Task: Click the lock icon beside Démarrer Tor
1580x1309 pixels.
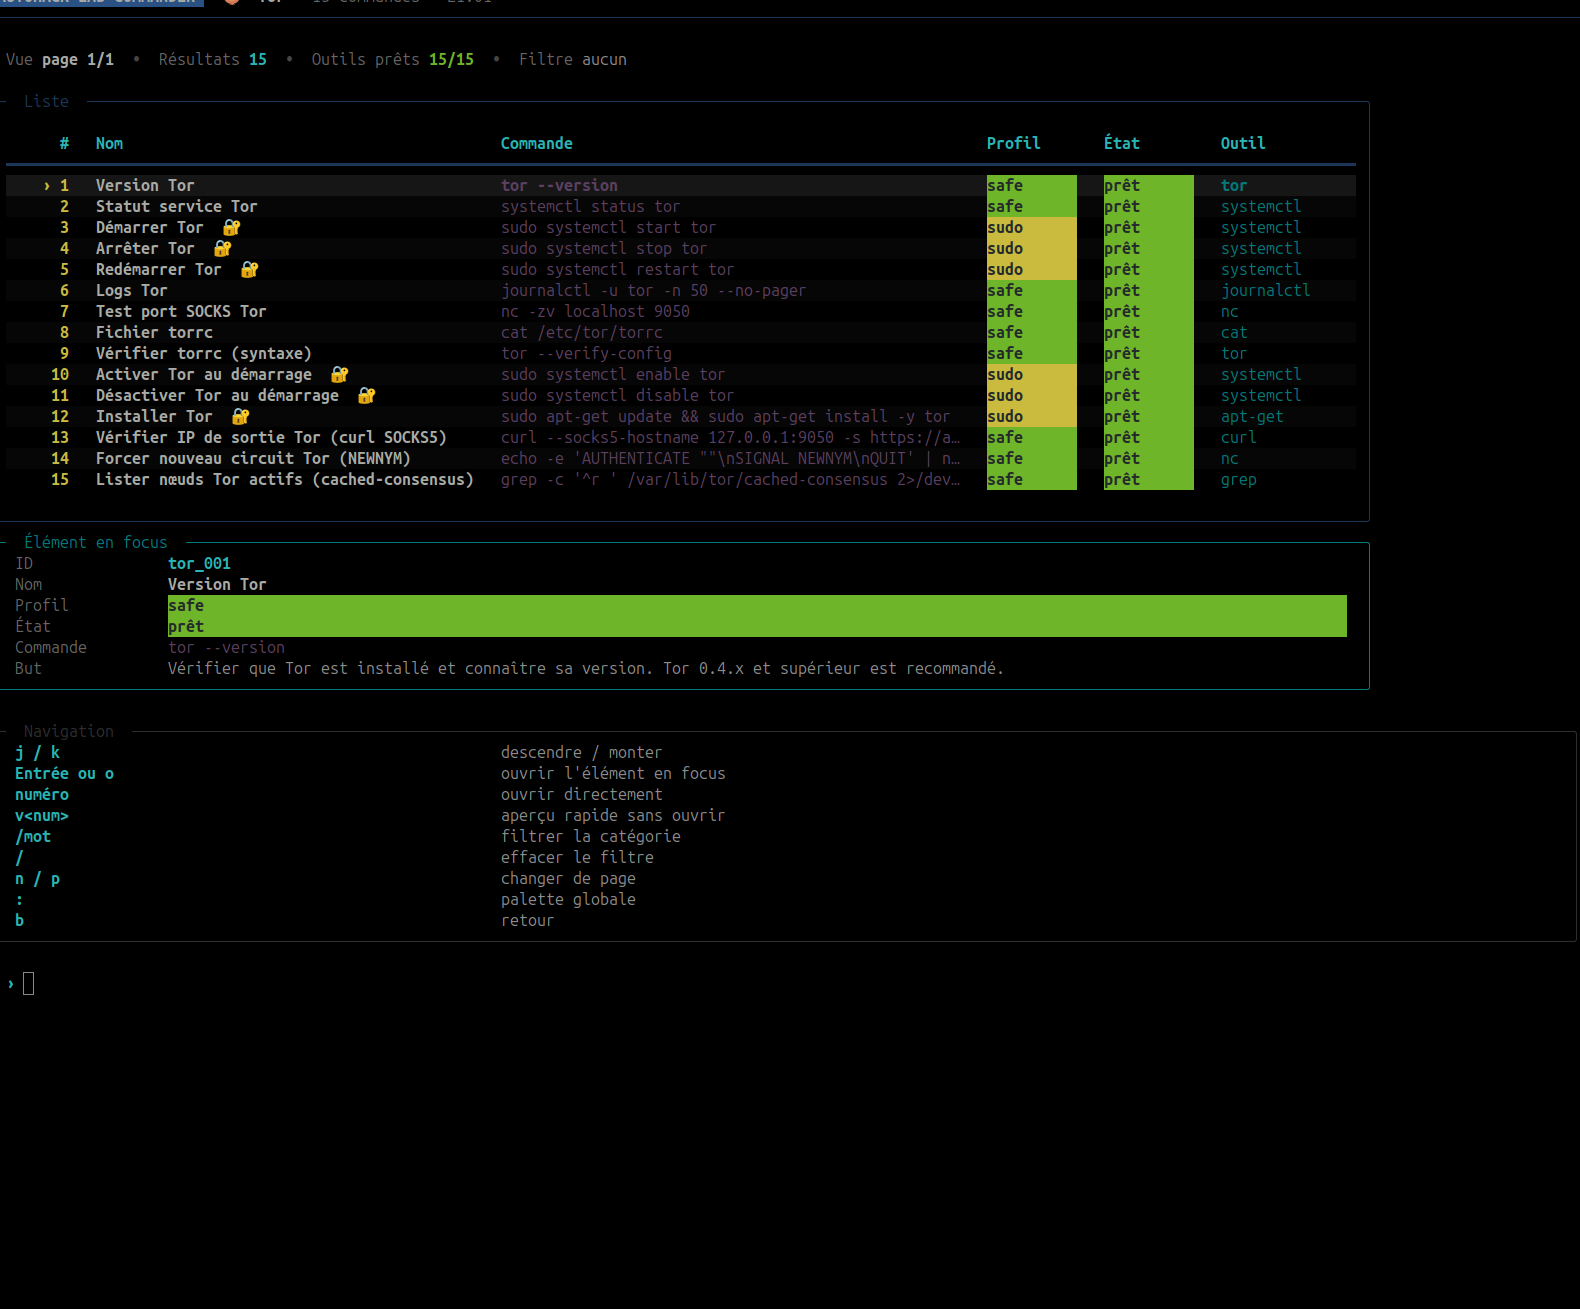Action: pos(231,227)
